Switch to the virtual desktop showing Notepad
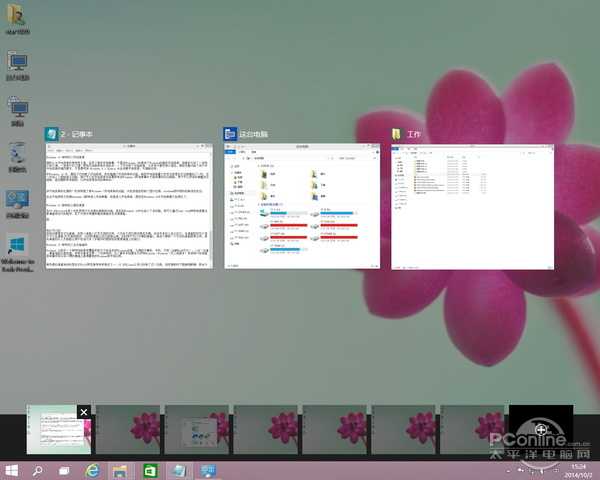The image size is (600, 480). pyautogui.click(x=59, y=429)
